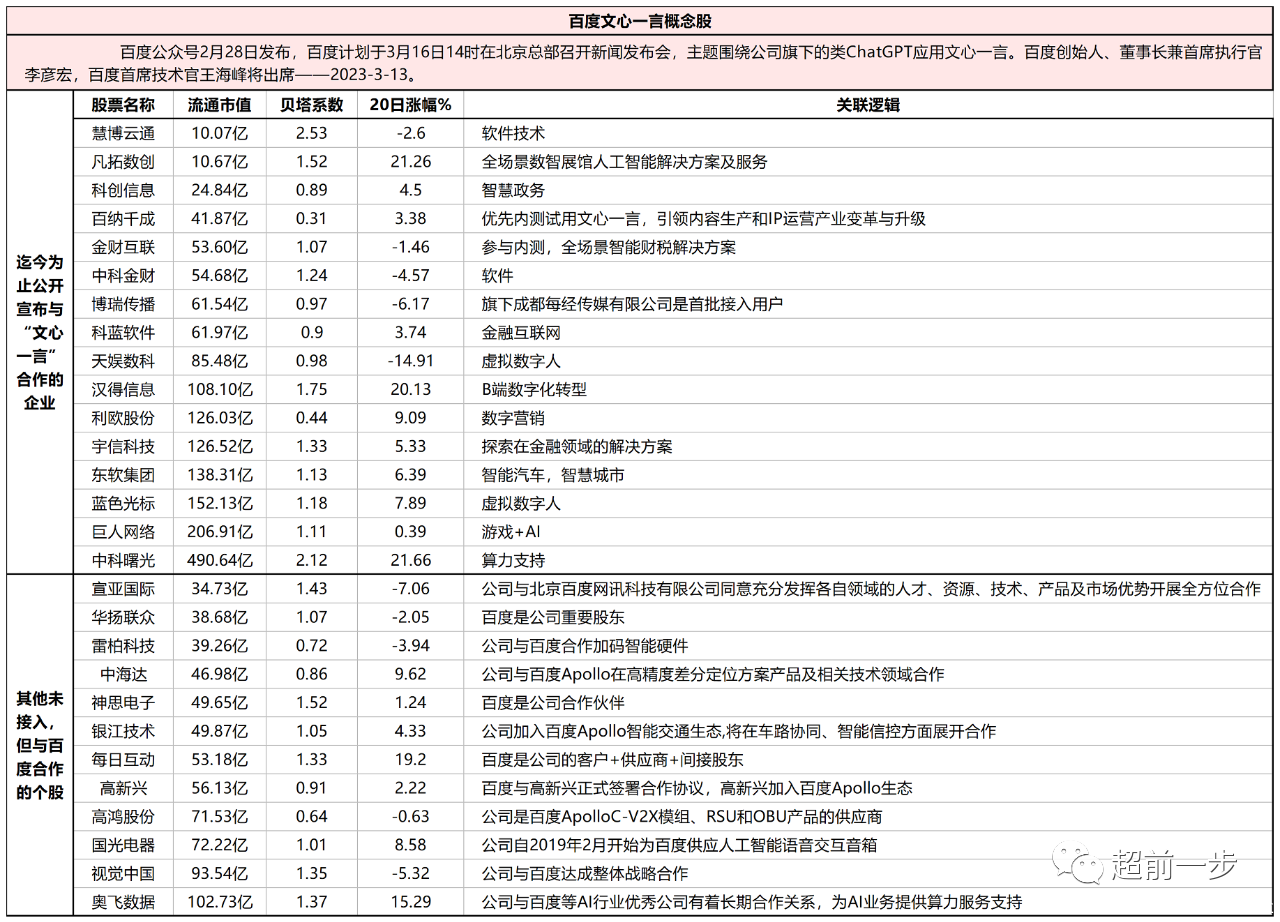Click the 流通市值 column header
This screenshot has width=1280, height=922.
click(219, 104)
